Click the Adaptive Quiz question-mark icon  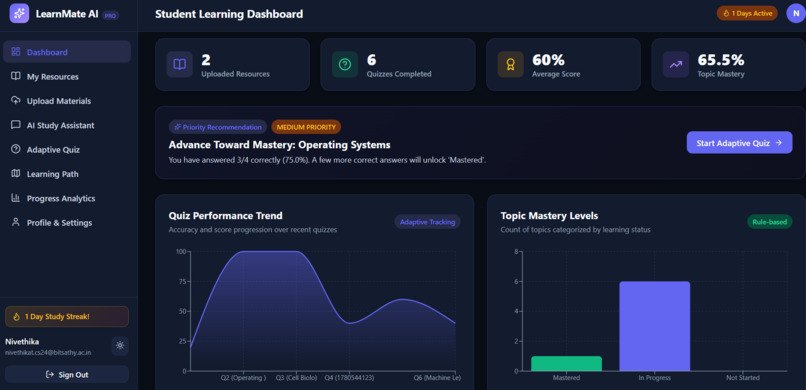[15, 149]
